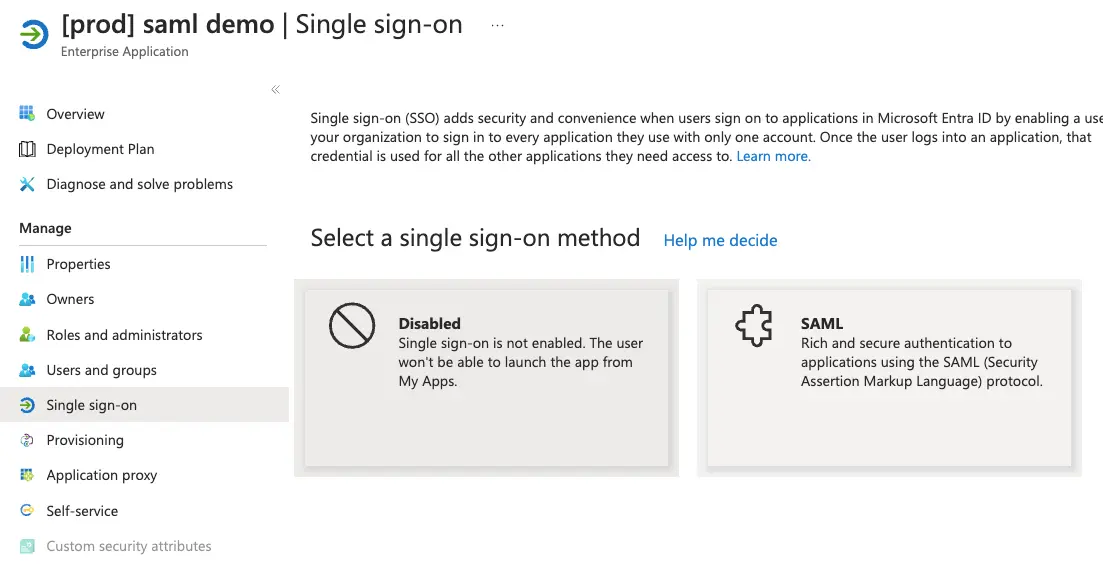Viewport: 1103px width, 576px height.
Task: Open Single sign-on menu item
Action: point(92,405)
